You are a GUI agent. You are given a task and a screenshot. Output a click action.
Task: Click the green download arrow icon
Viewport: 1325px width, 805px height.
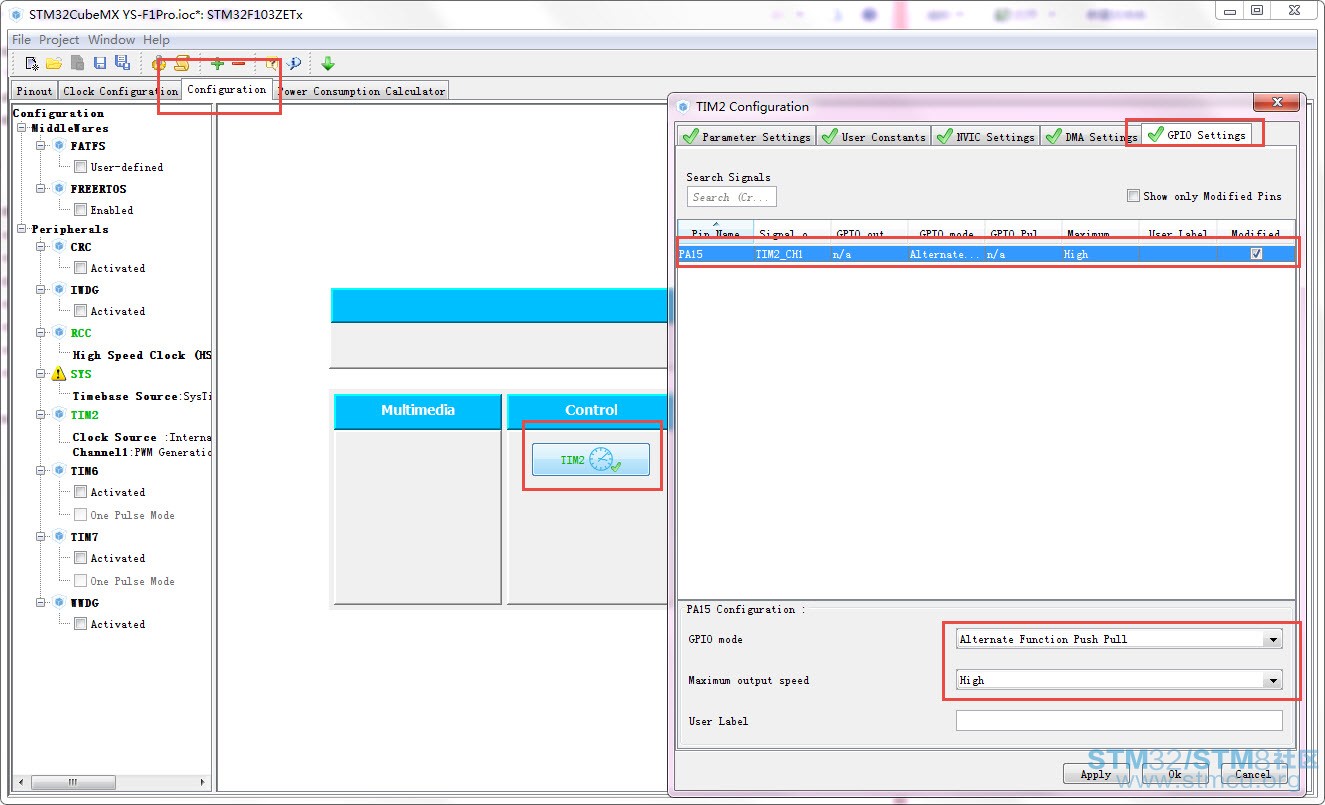328,63
